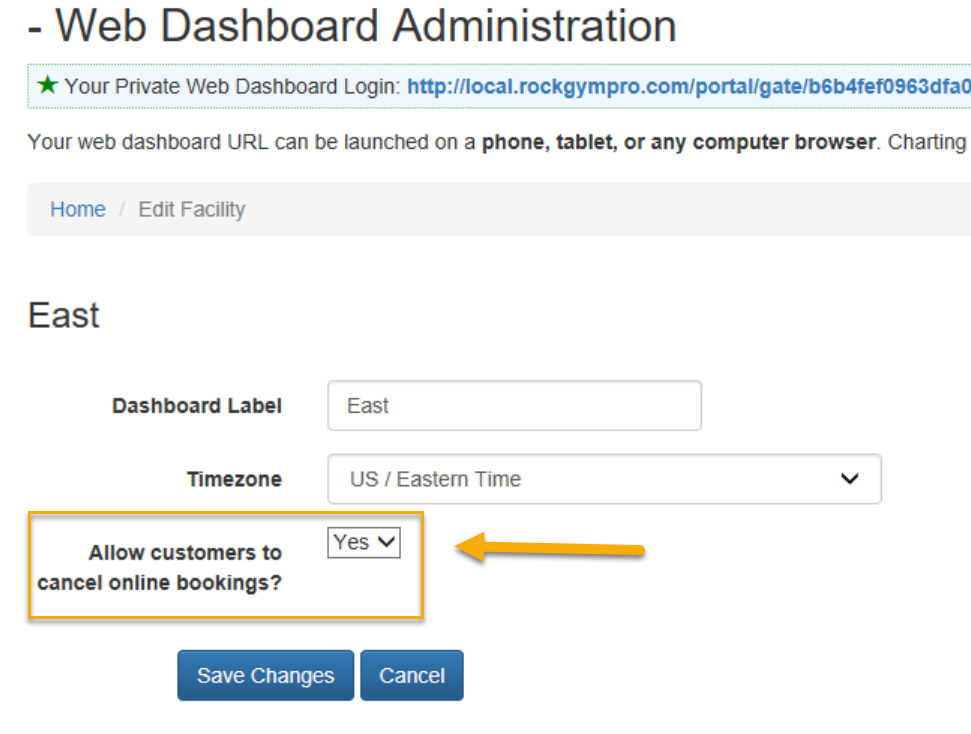Click the breadcrumb slash separator

point(122,209)
